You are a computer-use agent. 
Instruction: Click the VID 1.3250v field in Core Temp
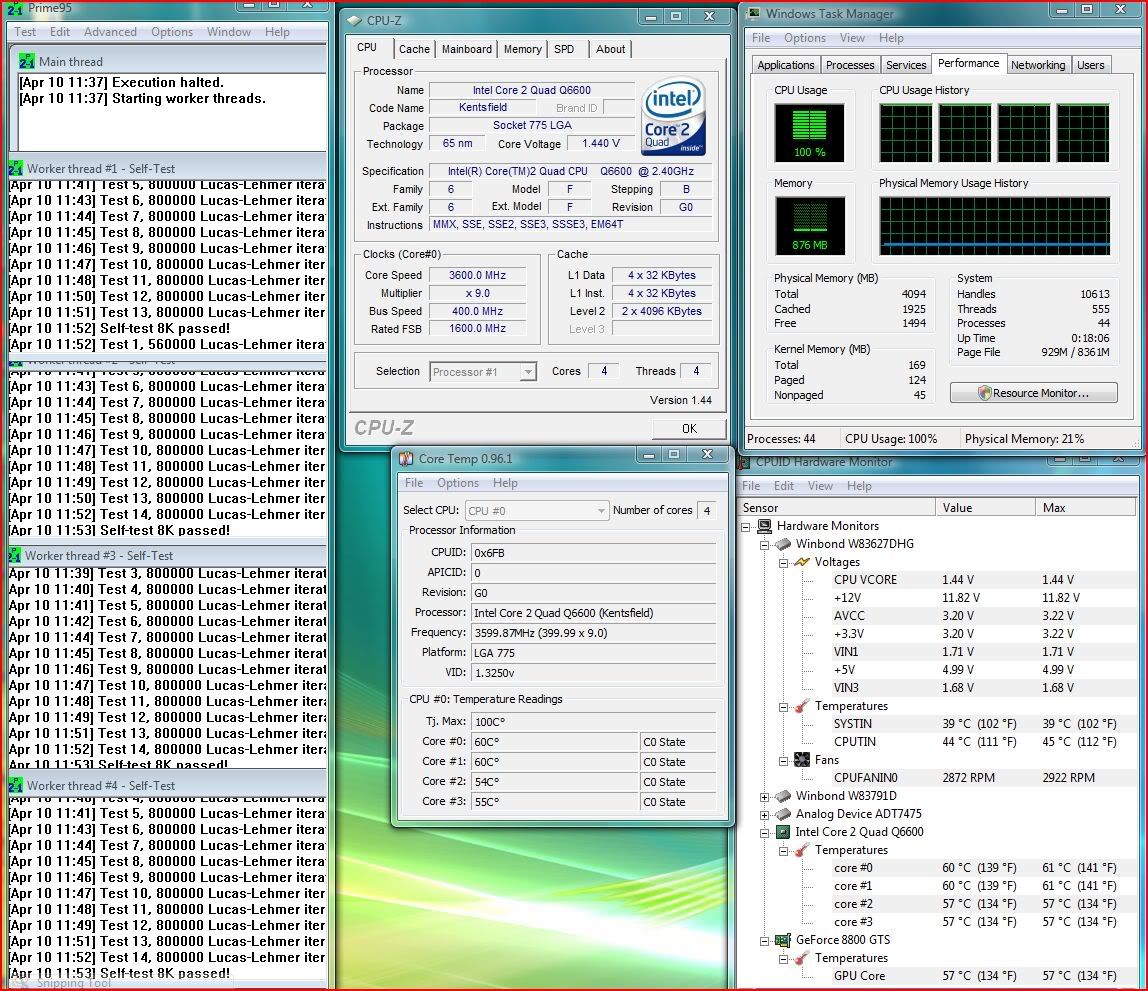593,673
